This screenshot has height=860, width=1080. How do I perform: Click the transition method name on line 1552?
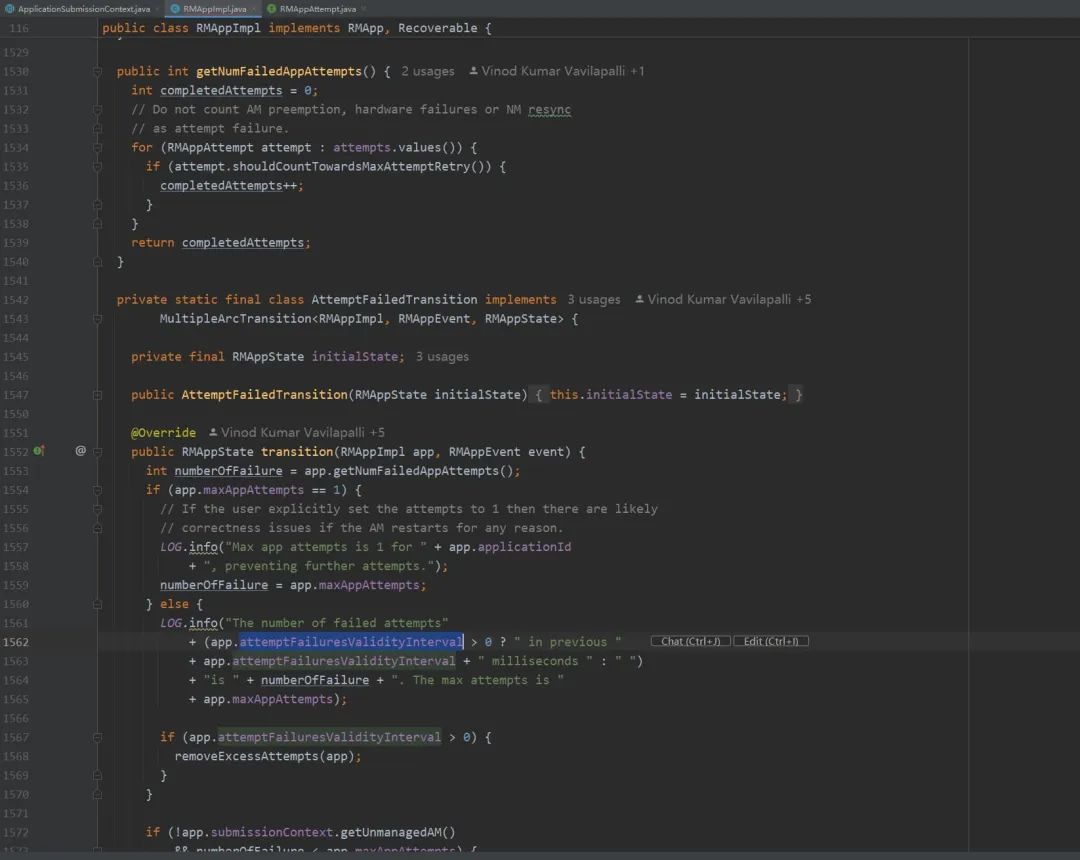[297, 452]
